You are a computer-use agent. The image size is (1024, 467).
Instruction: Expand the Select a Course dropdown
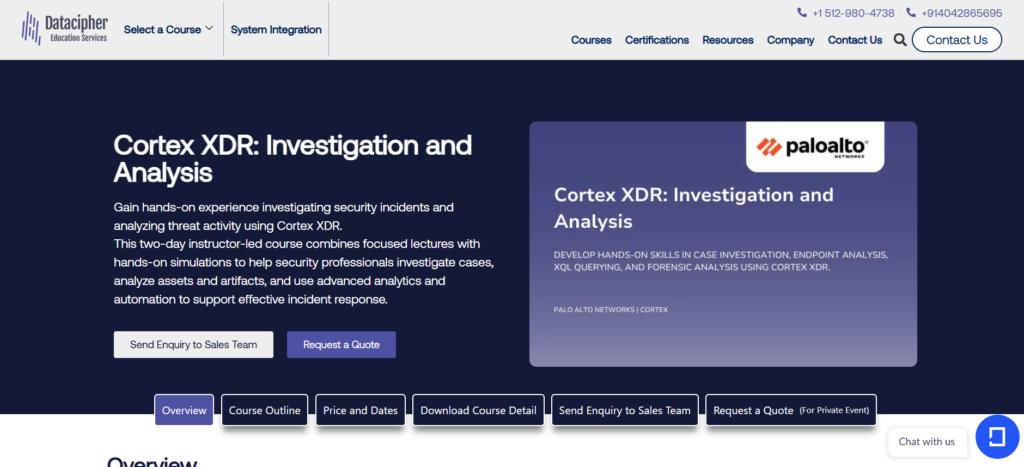(x=168, y=29)
